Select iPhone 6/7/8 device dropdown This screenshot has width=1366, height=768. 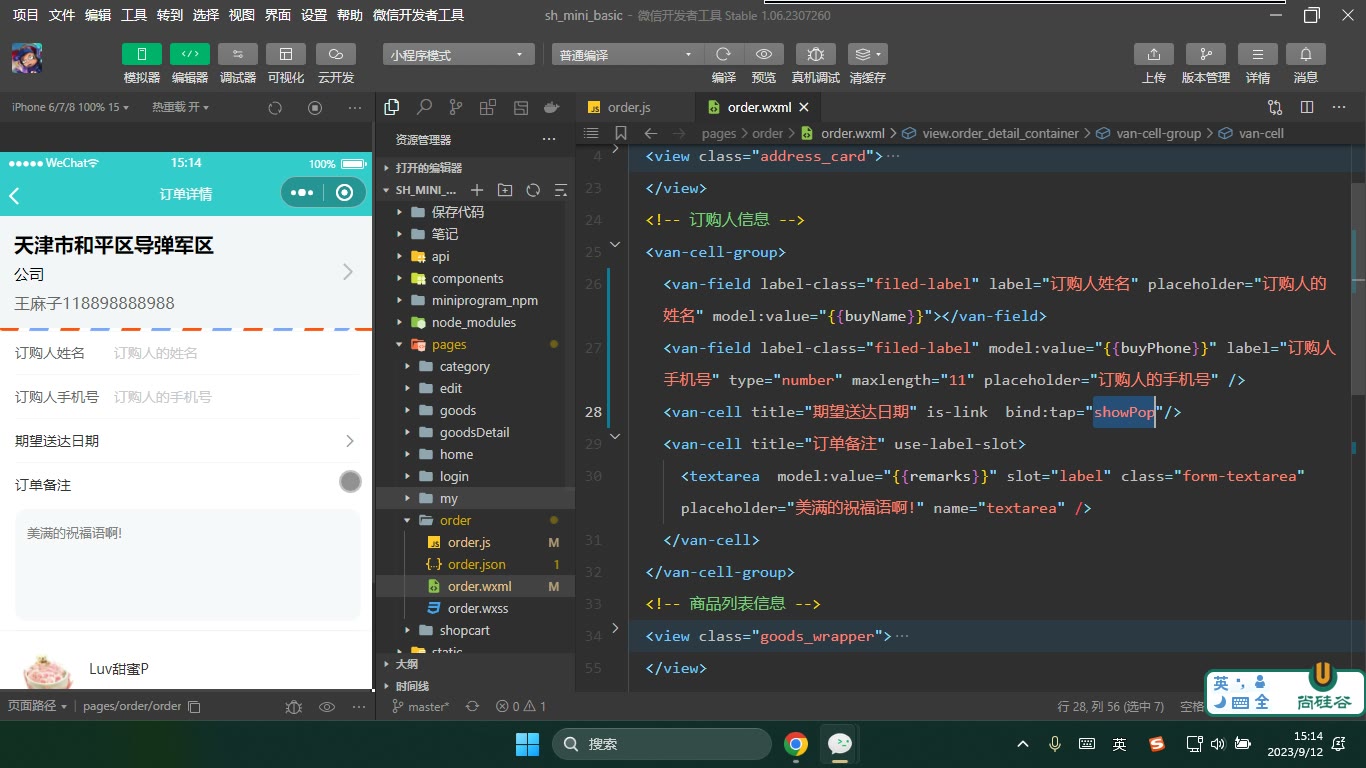(70, 107)
